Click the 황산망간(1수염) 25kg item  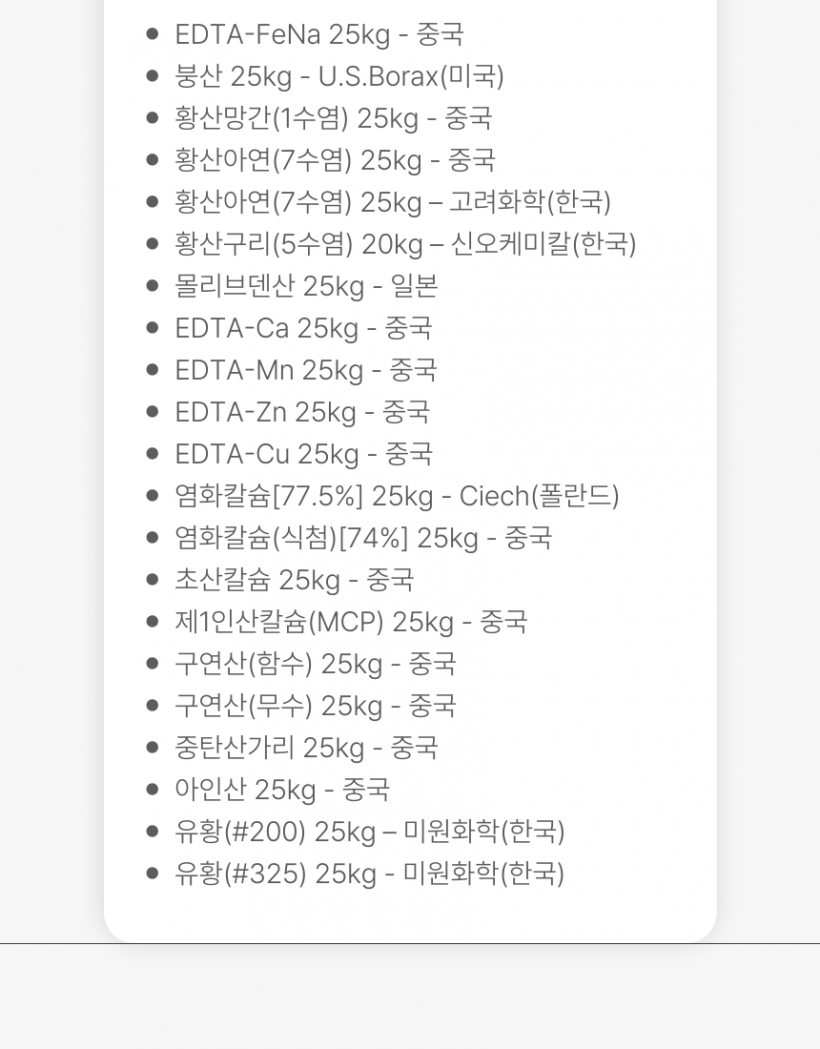click(333, 119)
